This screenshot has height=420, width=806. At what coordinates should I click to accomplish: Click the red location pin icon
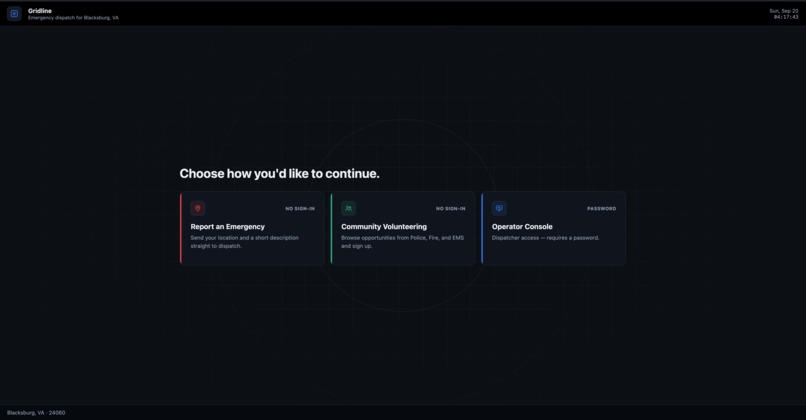point(198,208)
